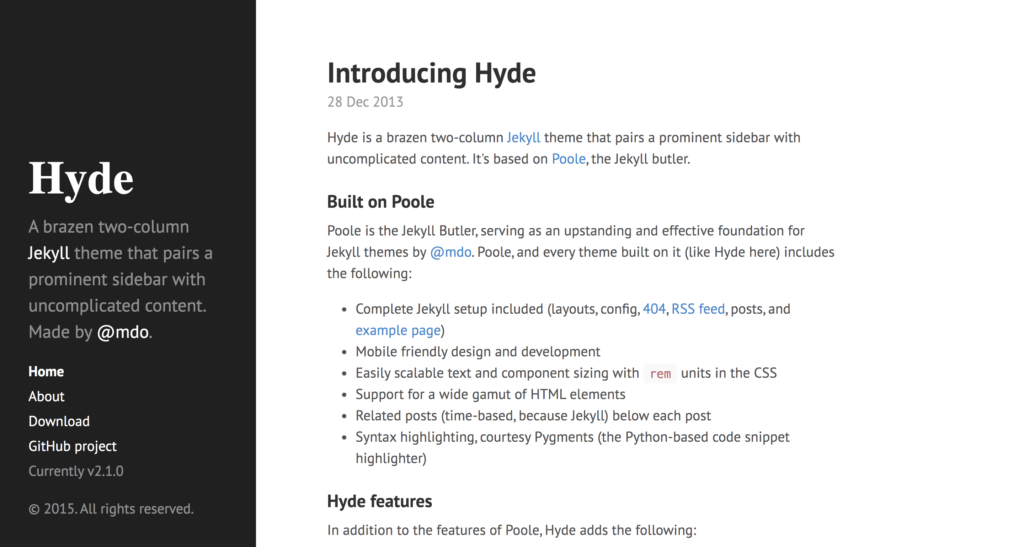
Task: Click the rem code snippet
Action: (x=660, y=373)
